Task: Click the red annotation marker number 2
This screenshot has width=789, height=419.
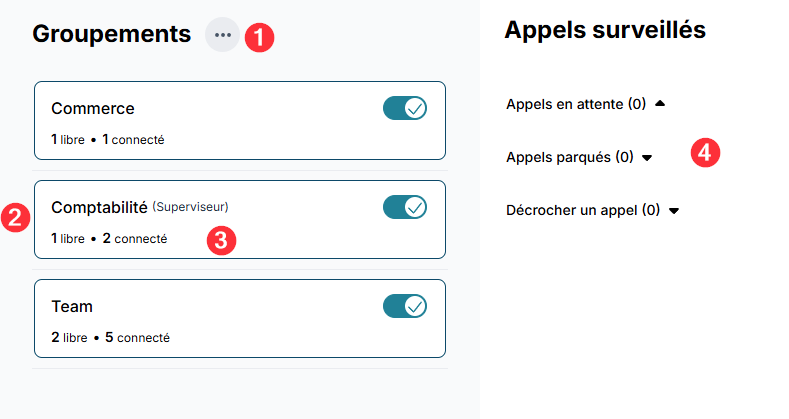Action: pyautogui.click(x=15, y=217)
